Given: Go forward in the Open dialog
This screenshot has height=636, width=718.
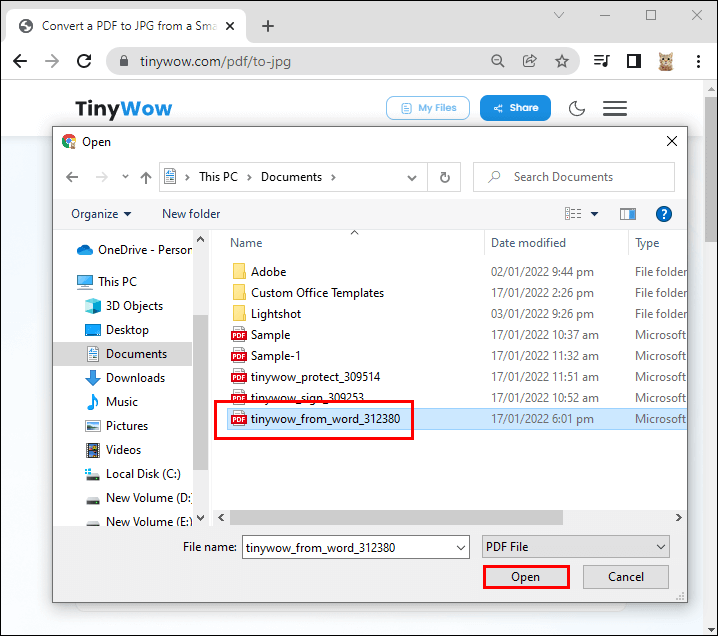Looking at the screenshot, I should (x=102, y=177).
